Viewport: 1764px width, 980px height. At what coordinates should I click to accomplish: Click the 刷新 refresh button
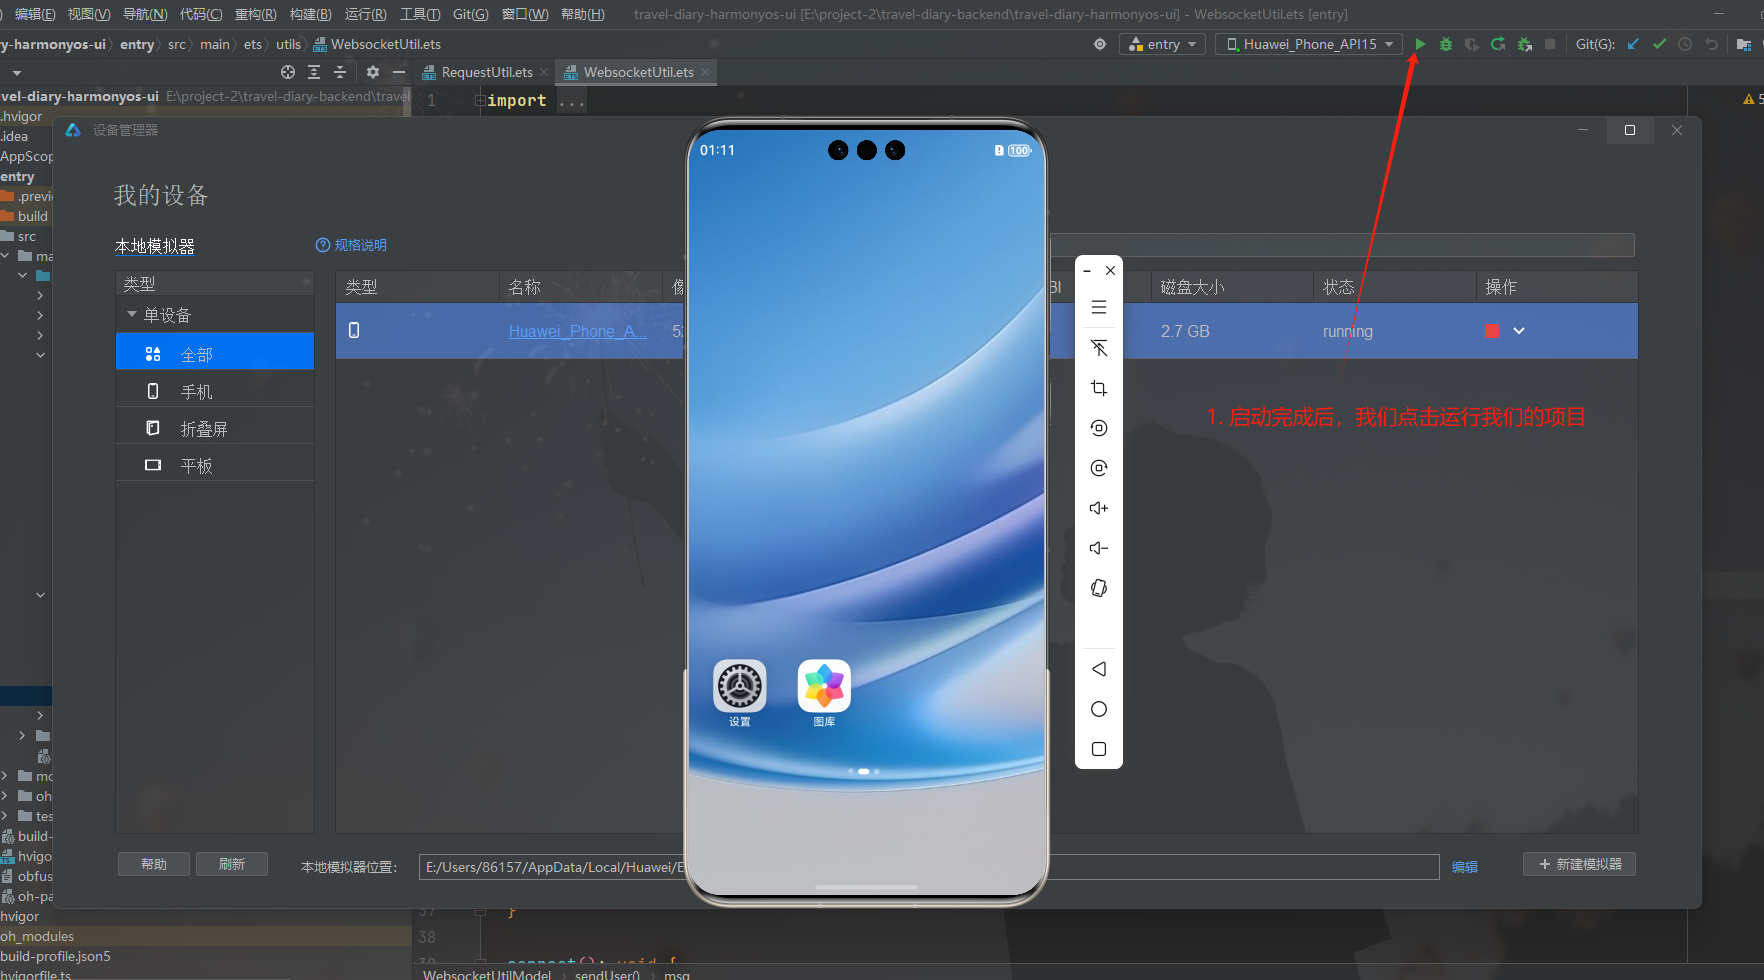coord(232,864)
